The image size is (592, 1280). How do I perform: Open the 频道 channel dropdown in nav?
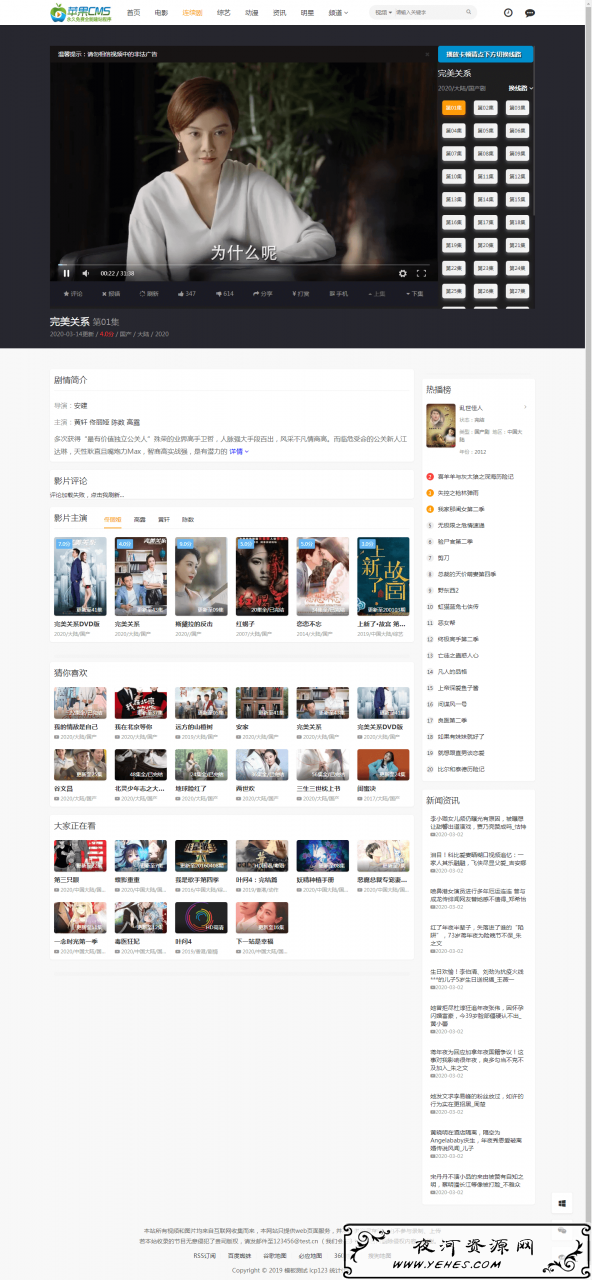tap(339, 13)
